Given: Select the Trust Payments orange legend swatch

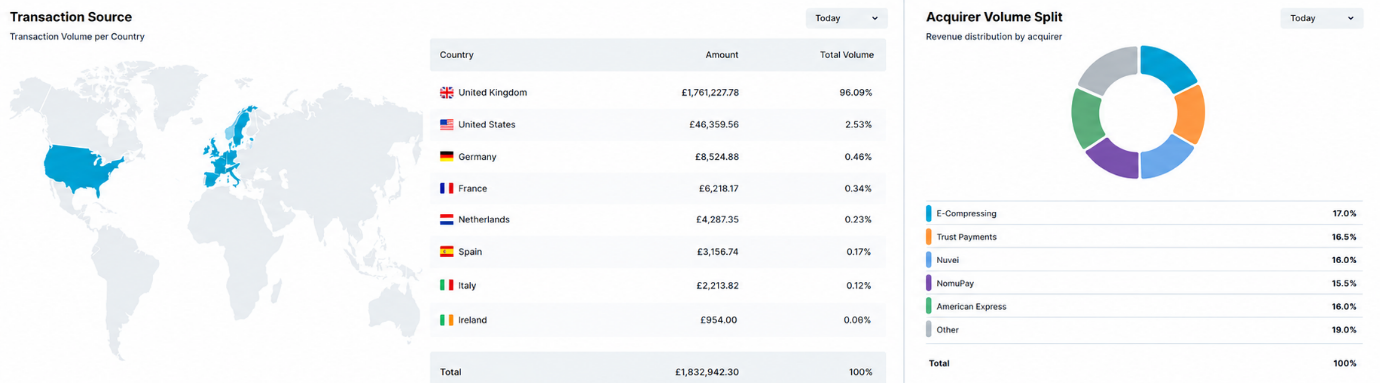Looking at the screenshot, I should [929, 237].
